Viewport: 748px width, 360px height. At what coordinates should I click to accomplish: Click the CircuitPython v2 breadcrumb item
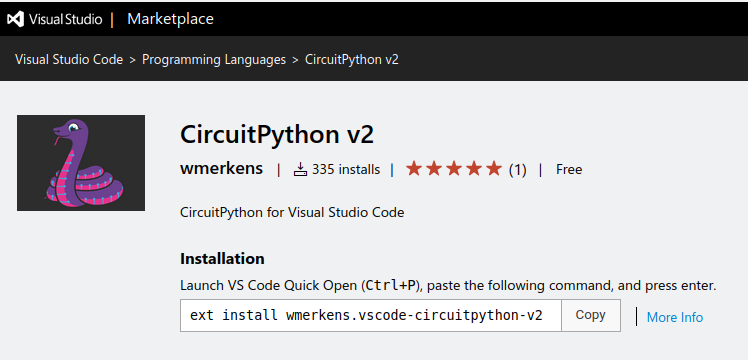click(352, 60)
